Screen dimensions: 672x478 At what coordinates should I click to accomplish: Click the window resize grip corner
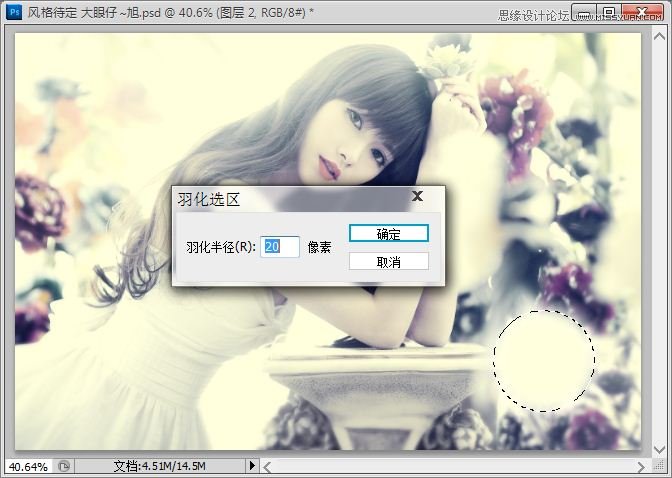pyautogui.click(x=659, y=466)
